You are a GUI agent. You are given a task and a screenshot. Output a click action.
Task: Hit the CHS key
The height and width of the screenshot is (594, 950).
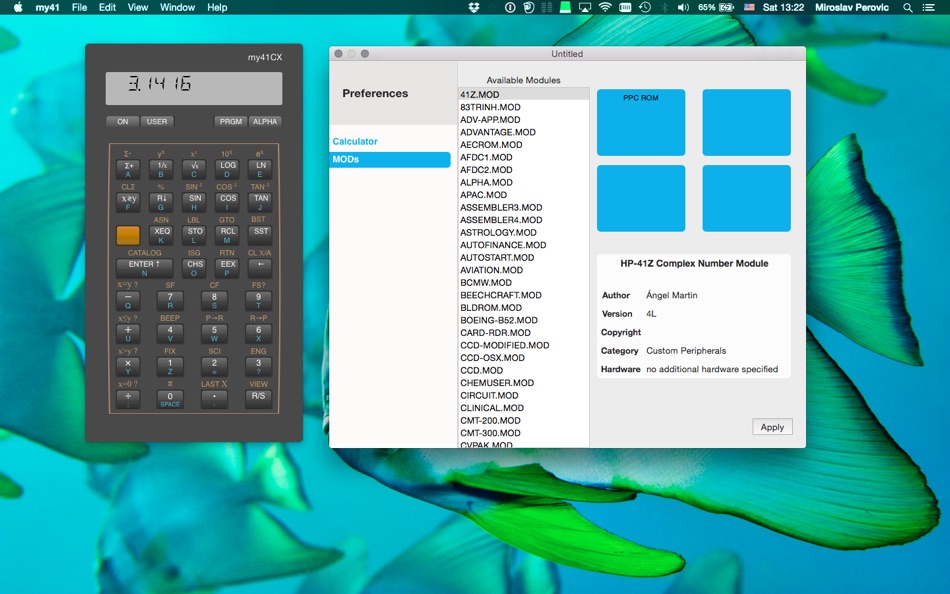point(194,268)
